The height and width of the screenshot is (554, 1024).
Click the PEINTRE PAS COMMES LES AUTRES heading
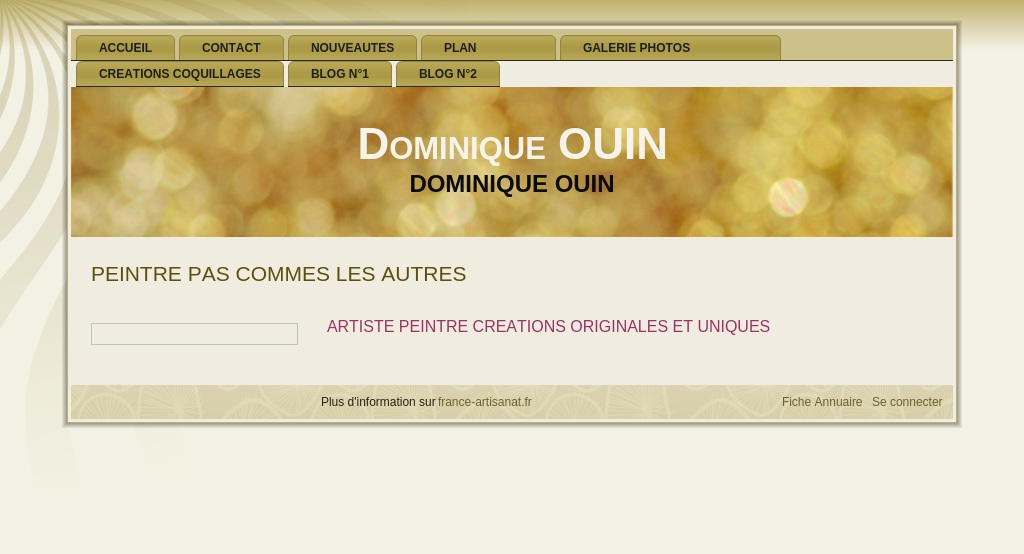pyautogui.click(x=279, y=274)
